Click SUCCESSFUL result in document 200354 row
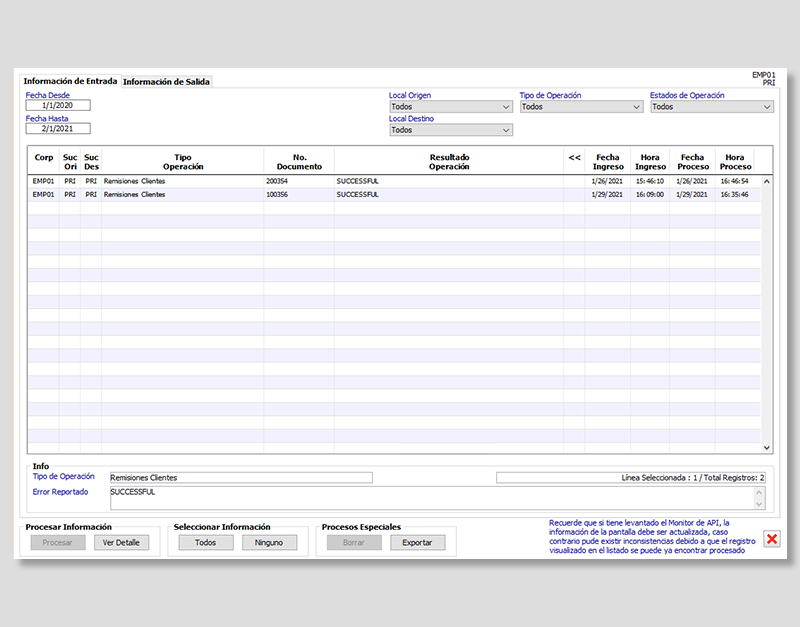 click(449, 181)
